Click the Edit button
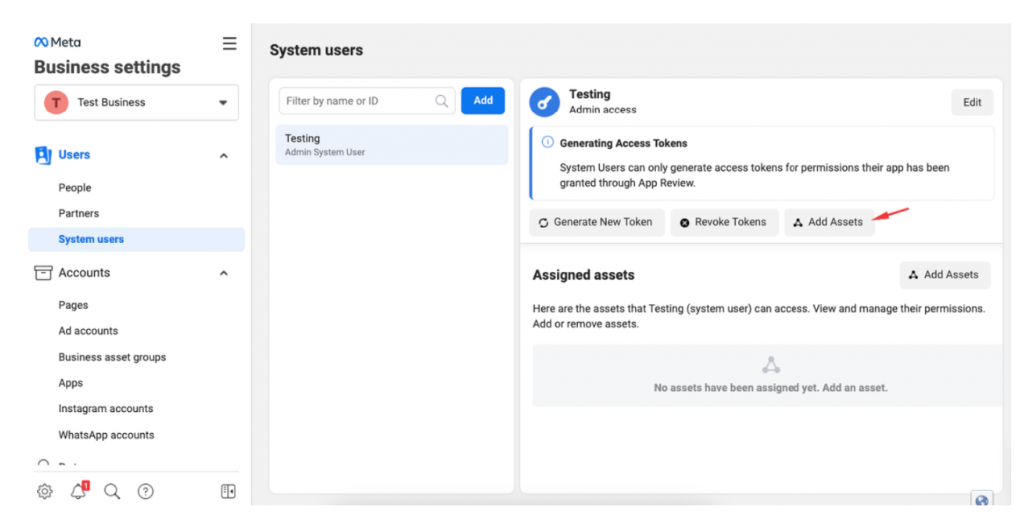The image size is (1024, 515). 972,102
